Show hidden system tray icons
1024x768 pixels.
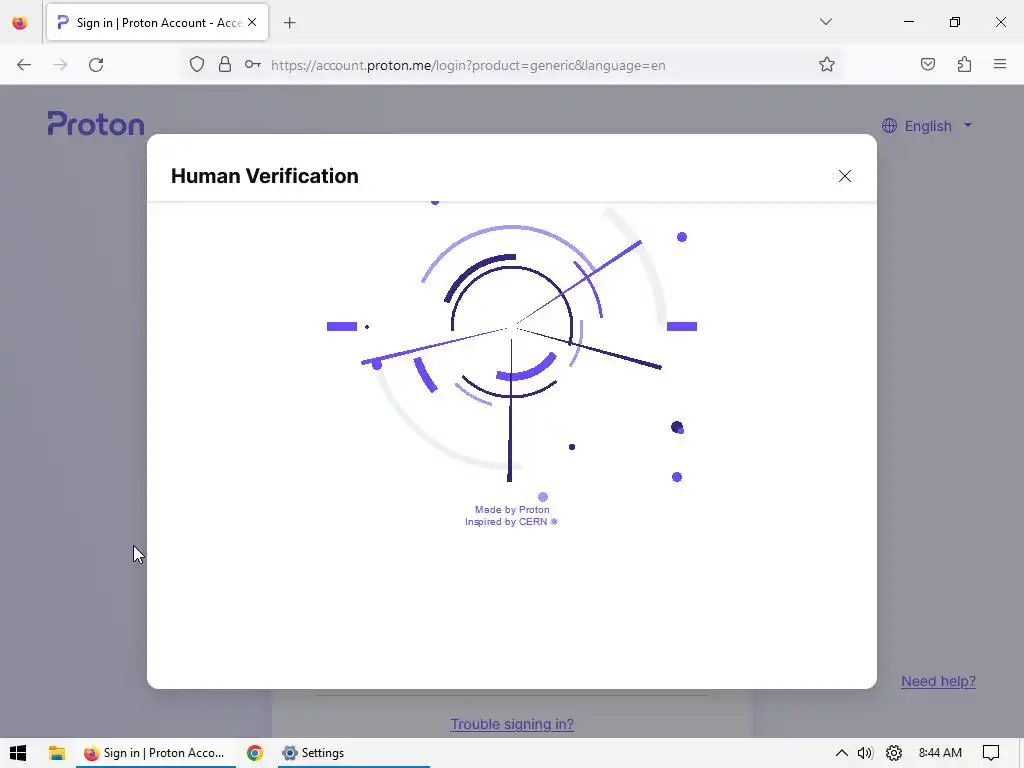coord(842,753)
